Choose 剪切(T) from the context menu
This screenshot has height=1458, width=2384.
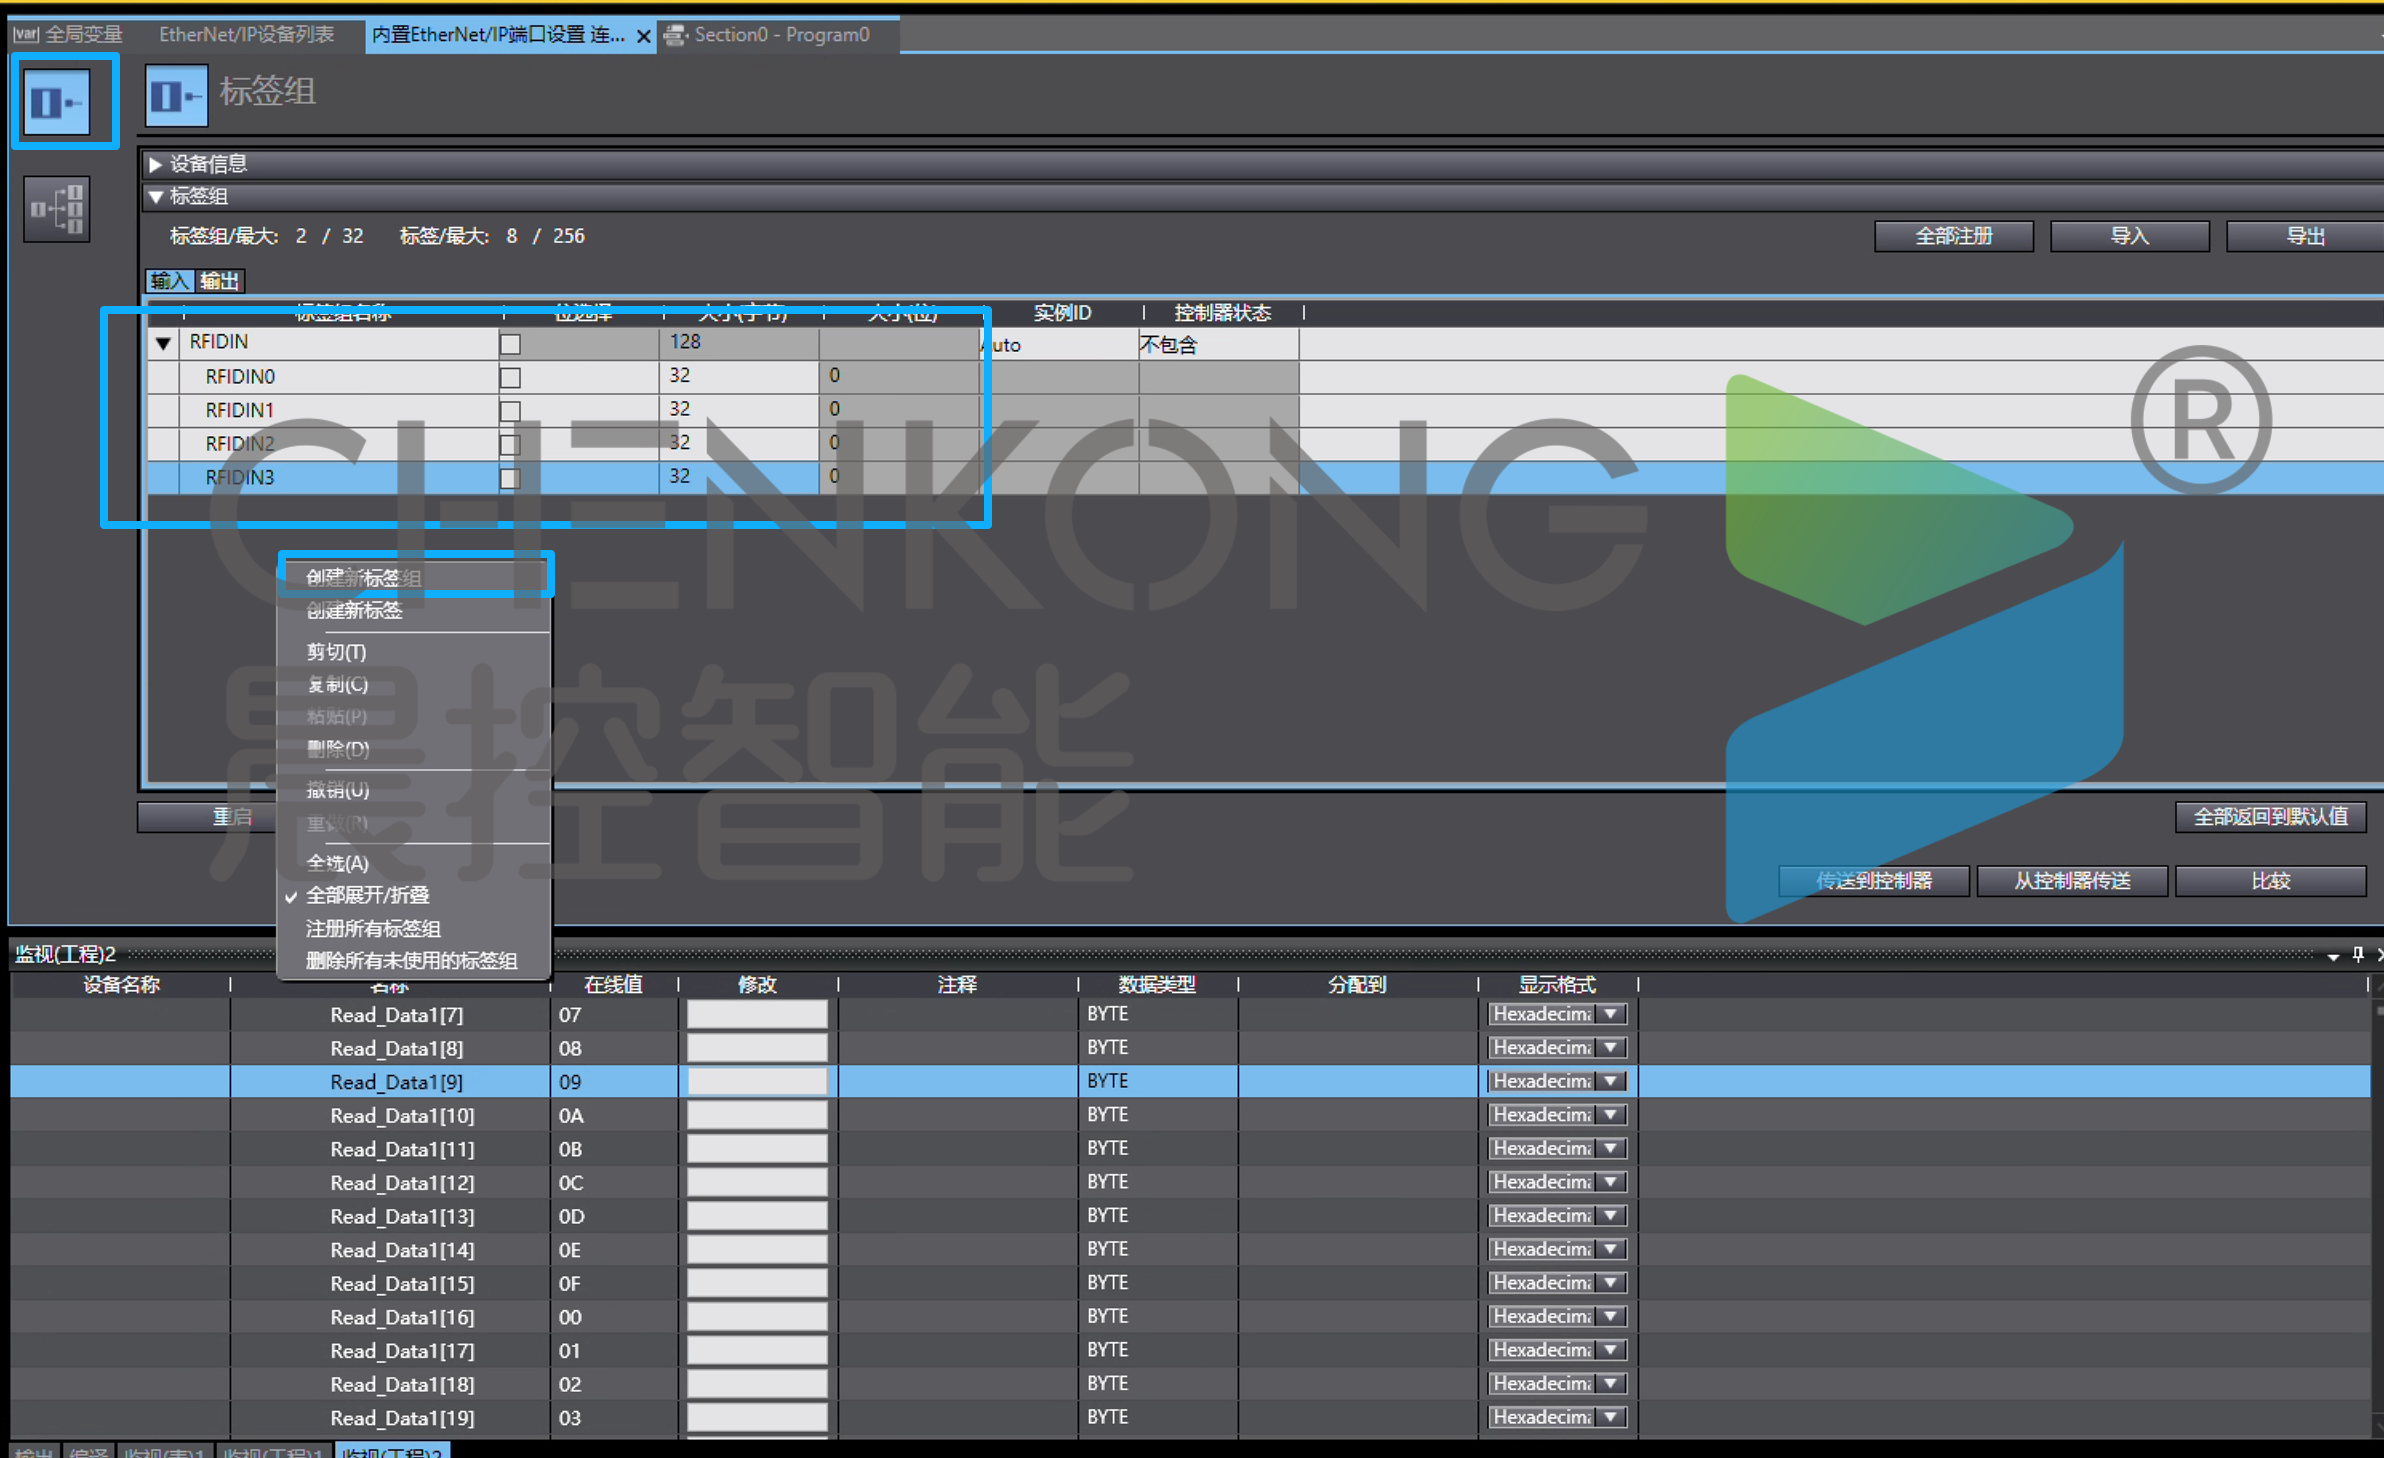pyautogui.click(x=415, y=652)
